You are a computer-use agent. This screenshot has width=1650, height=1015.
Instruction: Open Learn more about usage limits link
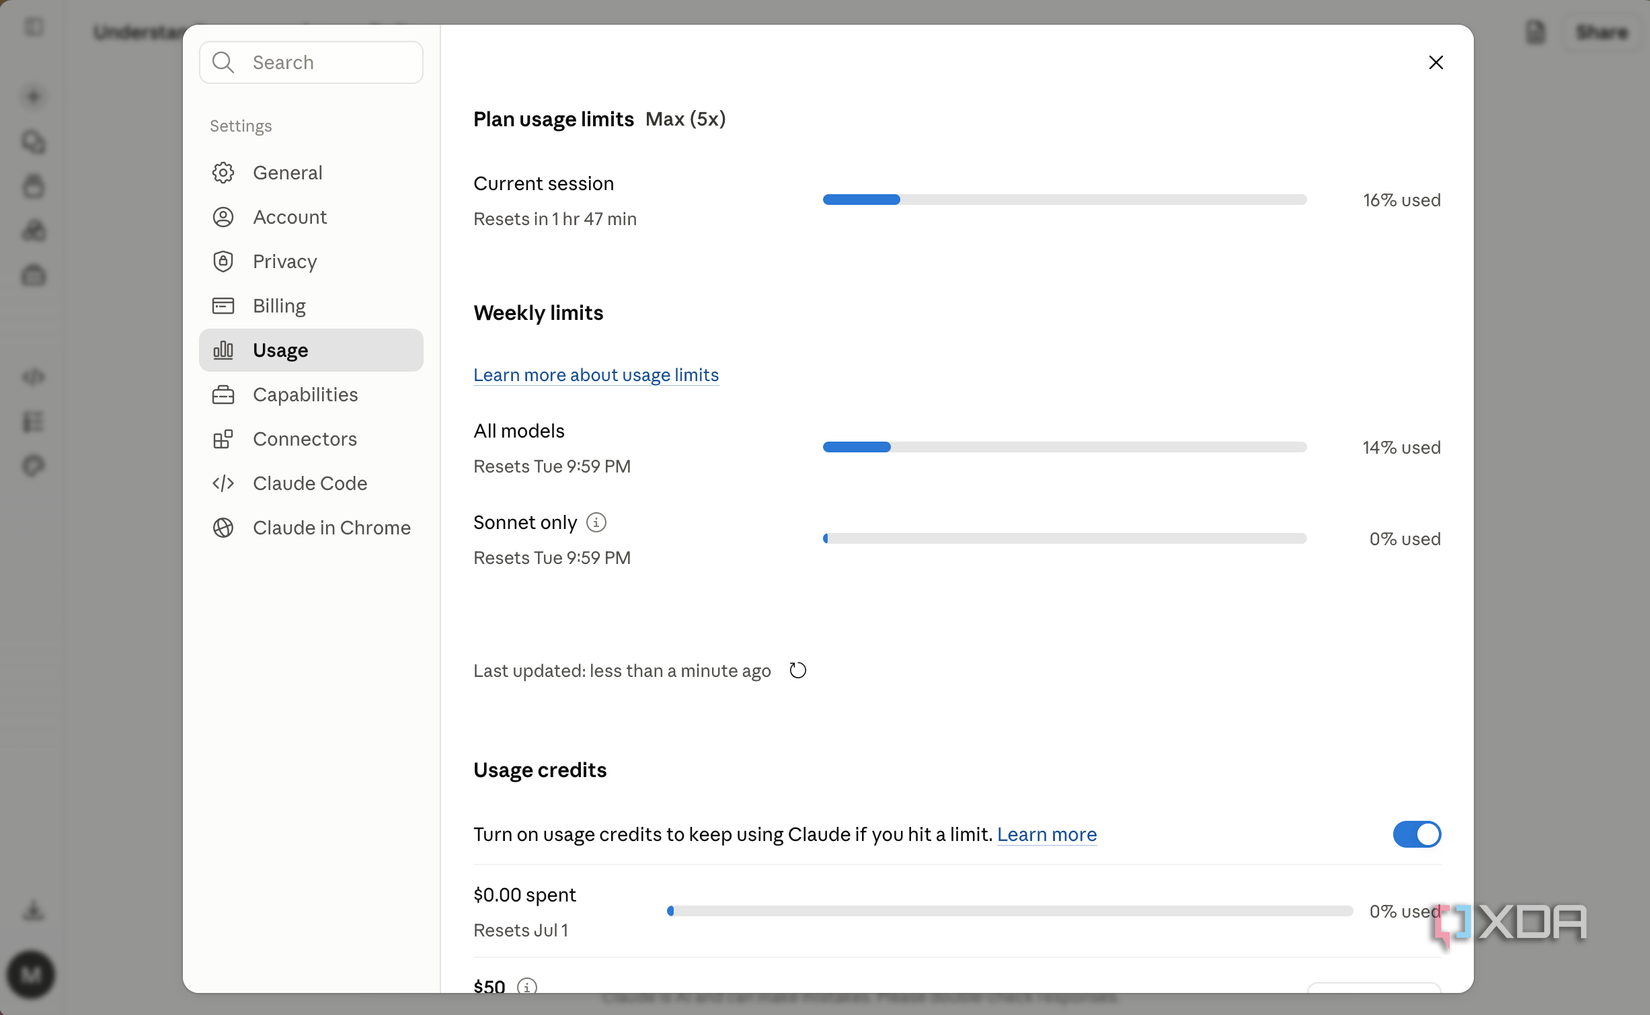pos(596,375)
